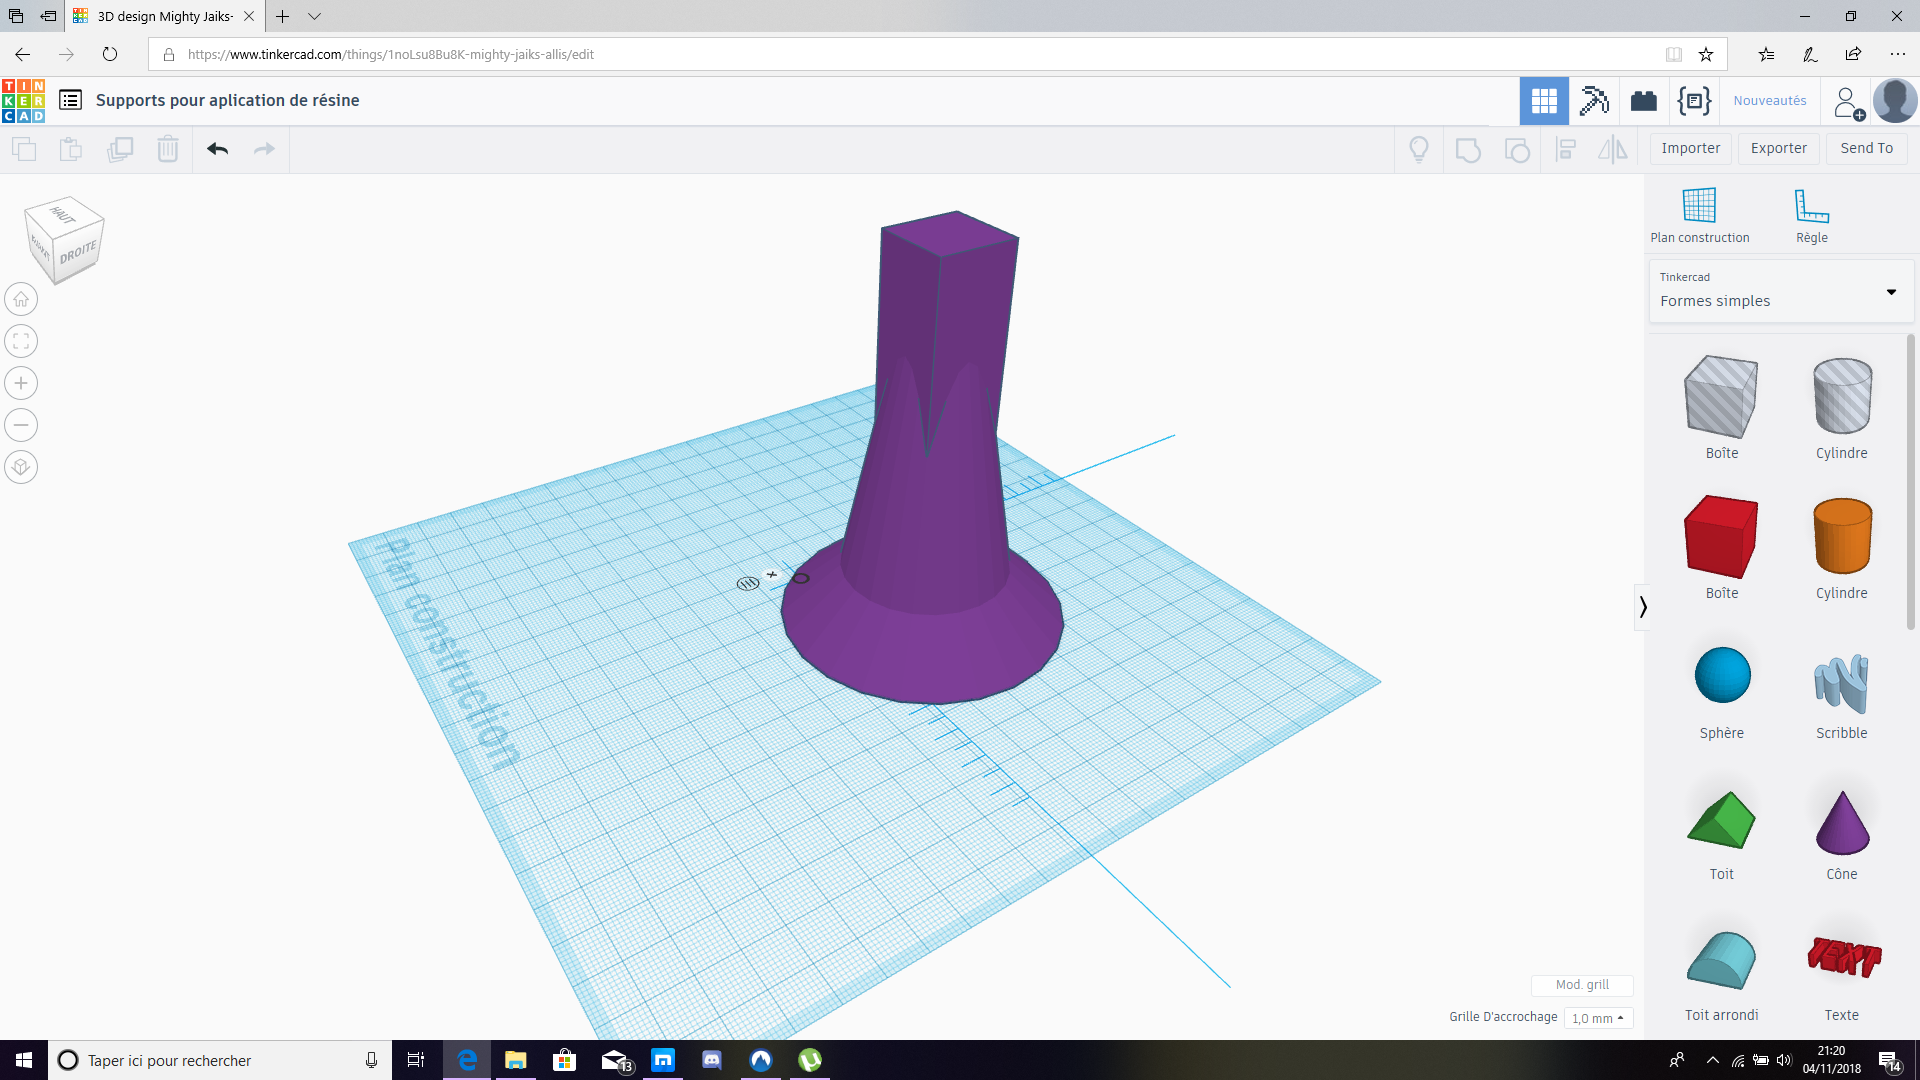Select the Règle ruler tool
This screenshot has height=1080, width=1920.
click(x=1811, y=215)
